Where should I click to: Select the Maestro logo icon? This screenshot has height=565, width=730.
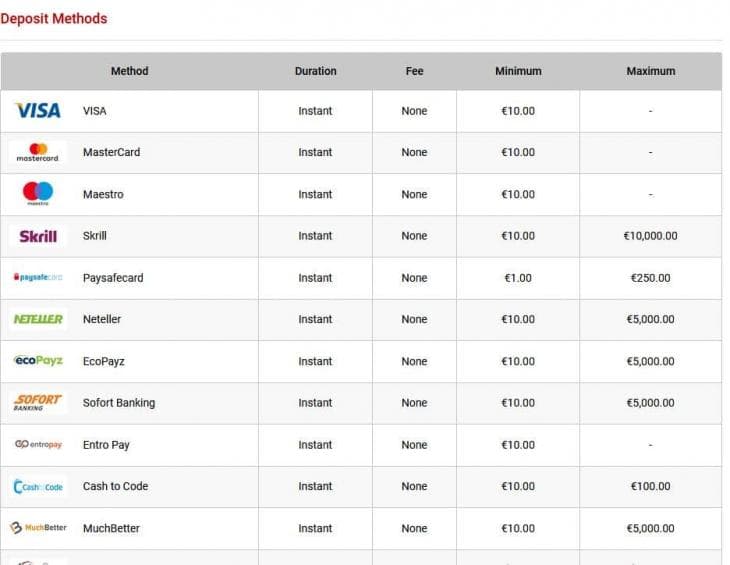tap(38, 194)
